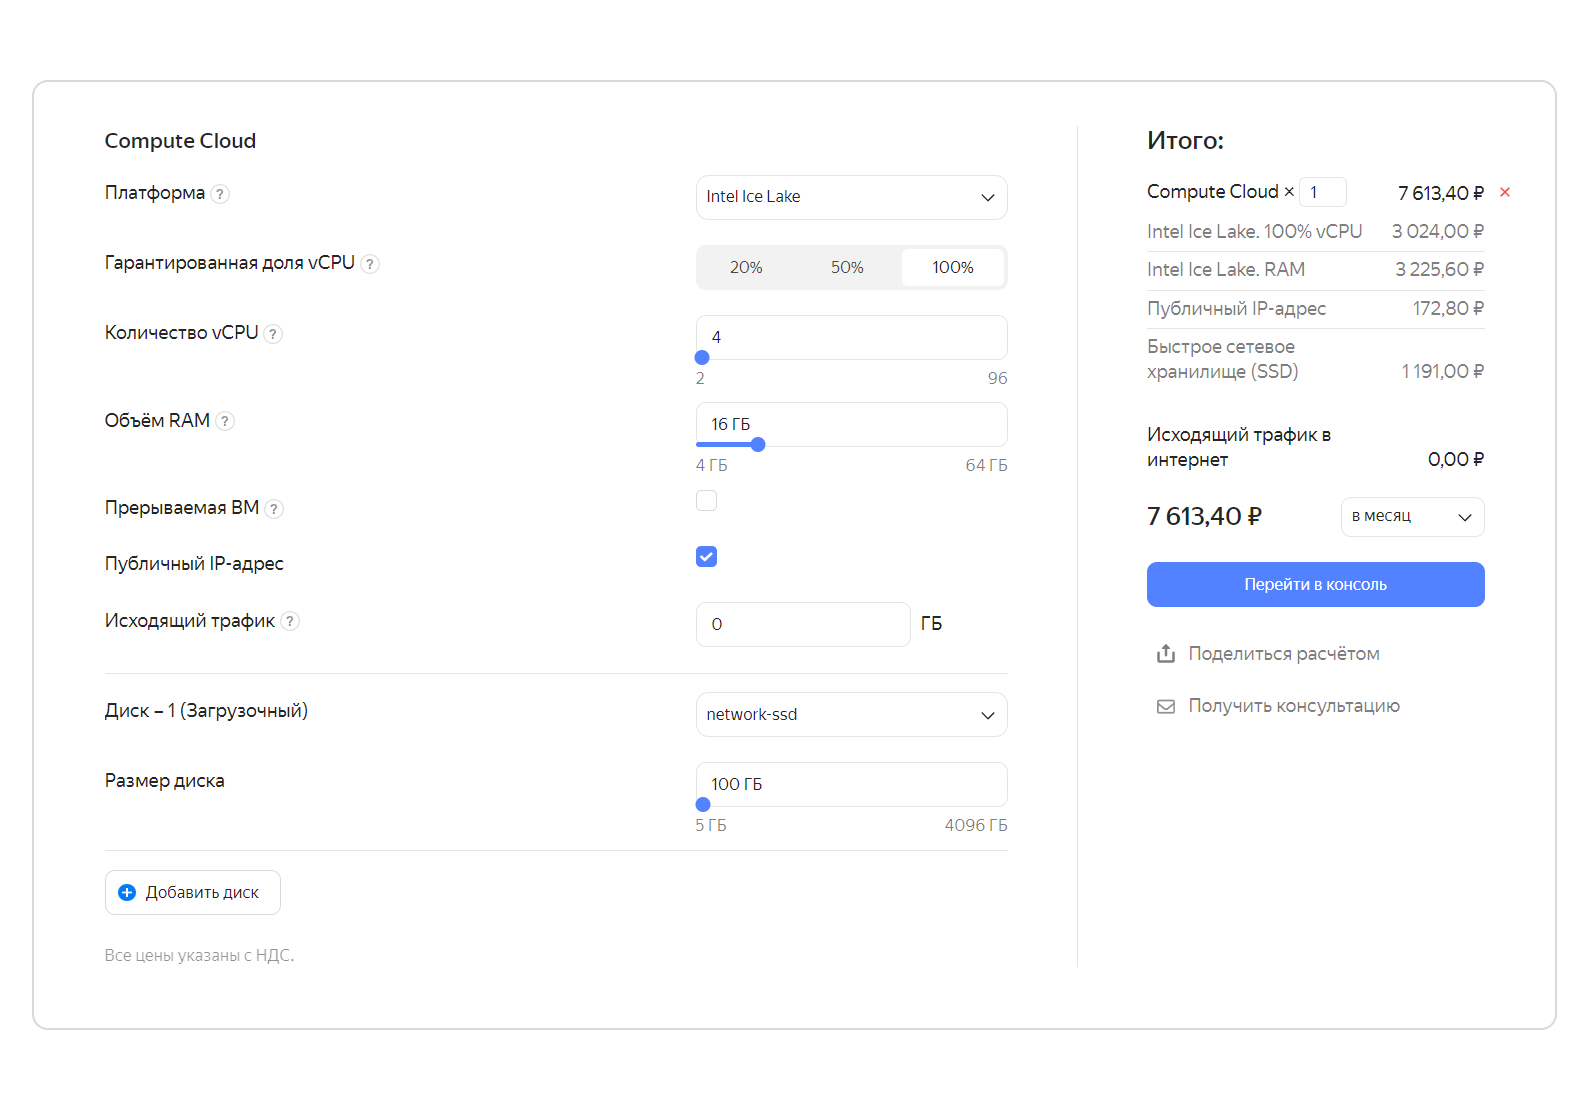Click envelope icon by Получить консультацию
Screen dimensions: 1589x1110
pos(1166,706)
